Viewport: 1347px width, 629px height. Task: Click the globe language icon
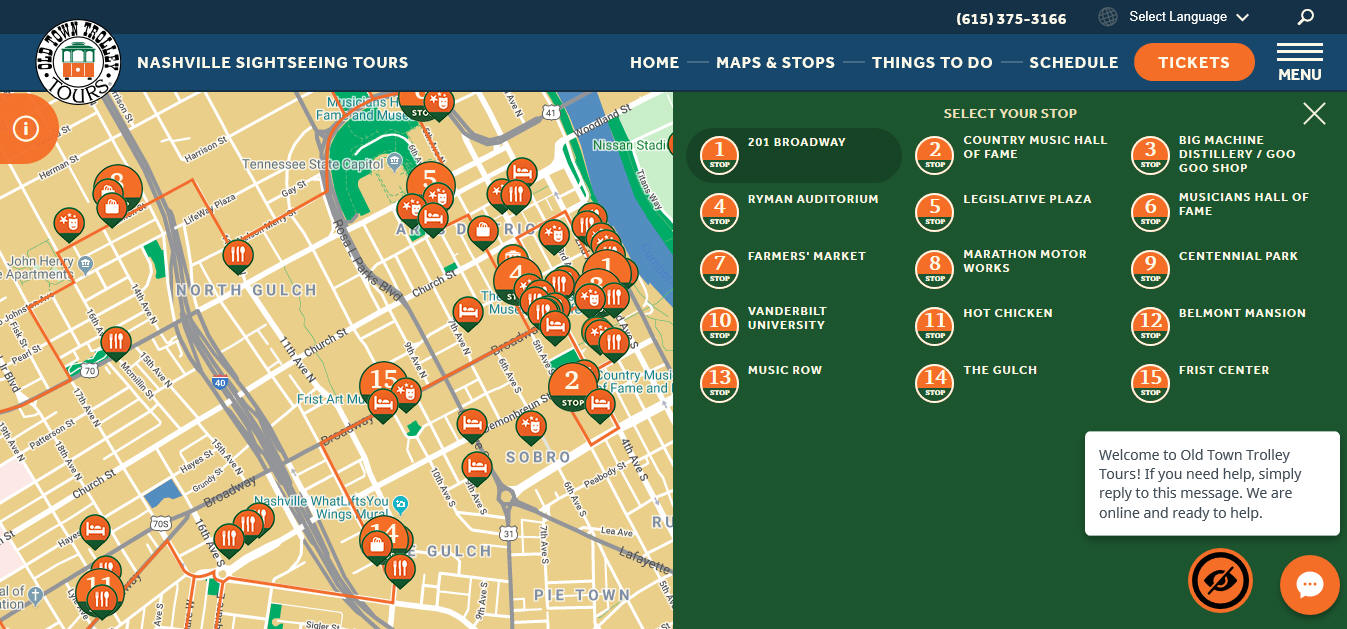coord(1107,17)
